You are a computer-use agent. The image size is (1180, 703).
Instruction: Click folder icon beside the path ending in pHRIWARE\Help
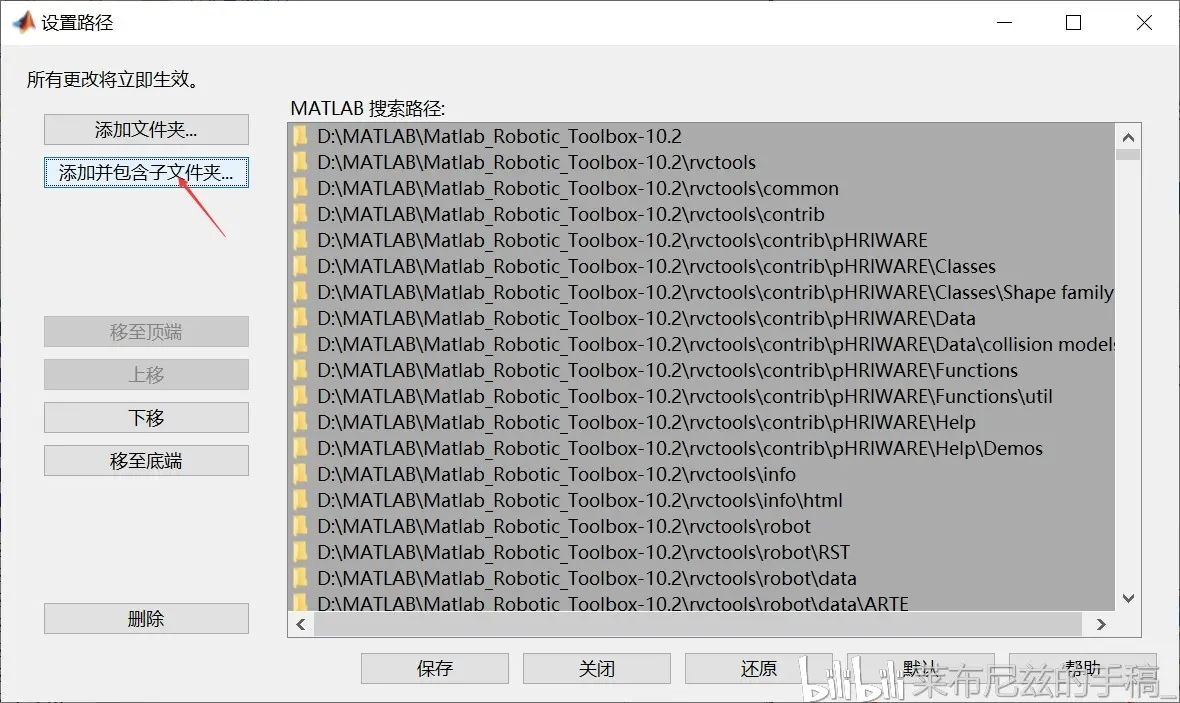coord(300,421)
